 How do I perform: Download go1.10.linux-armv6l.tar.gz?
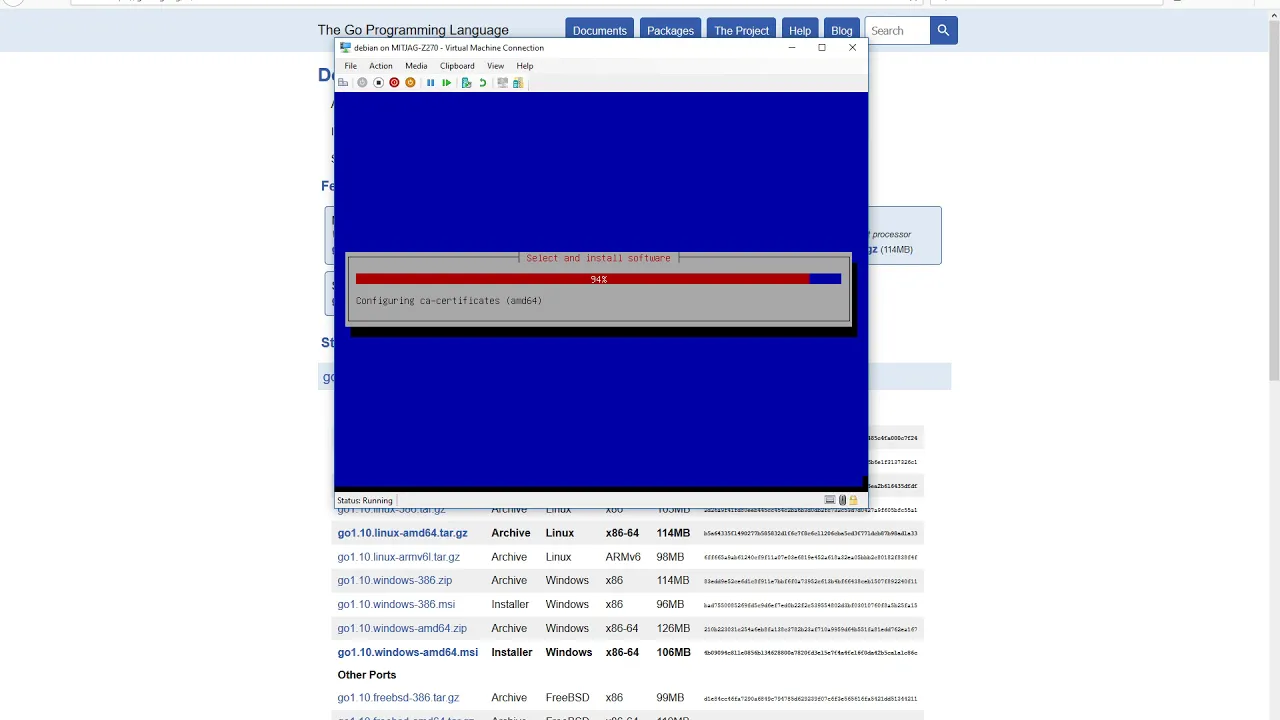398,557
